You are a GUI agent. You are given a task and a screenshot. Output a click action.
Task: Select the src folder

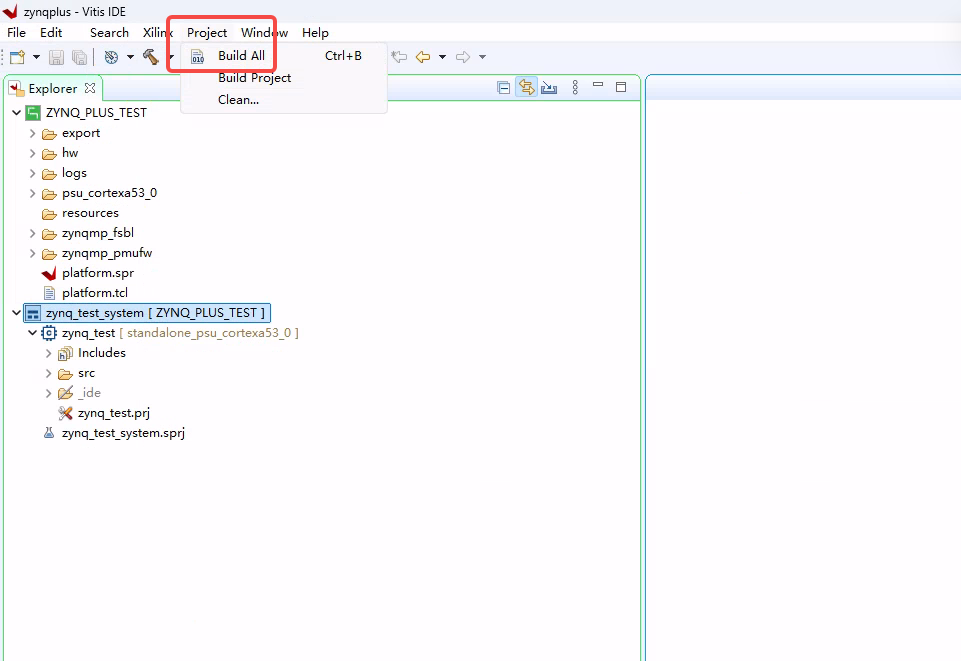tap(86, 373)
